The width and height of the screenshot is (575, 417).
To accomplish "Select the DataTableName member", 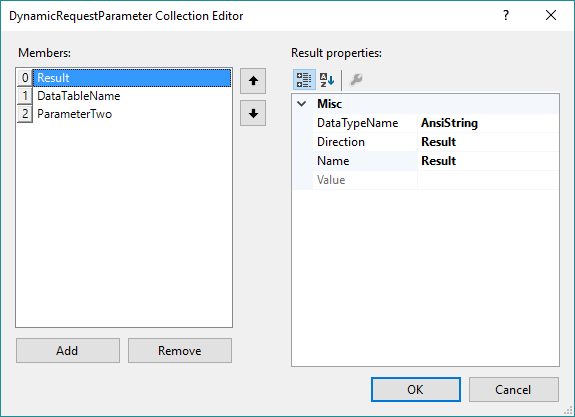I will pyautogui.click(x=132, y=96).
